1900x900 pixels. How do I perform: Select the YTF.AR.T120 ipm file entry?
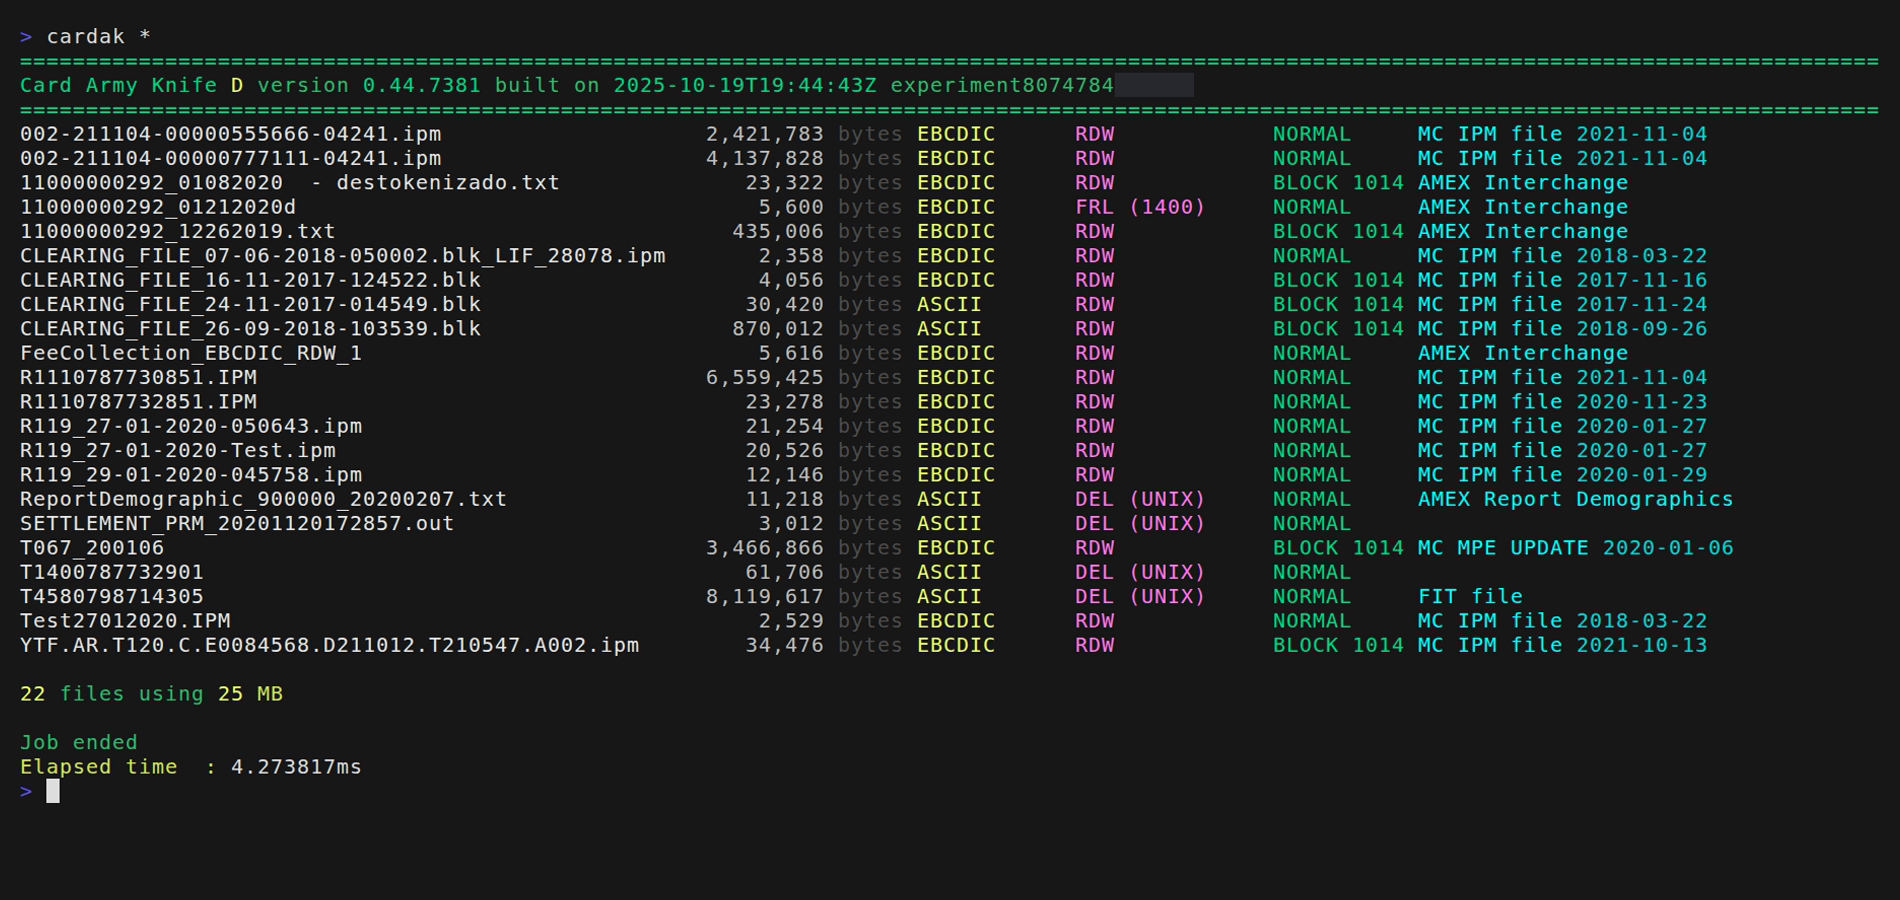tap(330, 645)
